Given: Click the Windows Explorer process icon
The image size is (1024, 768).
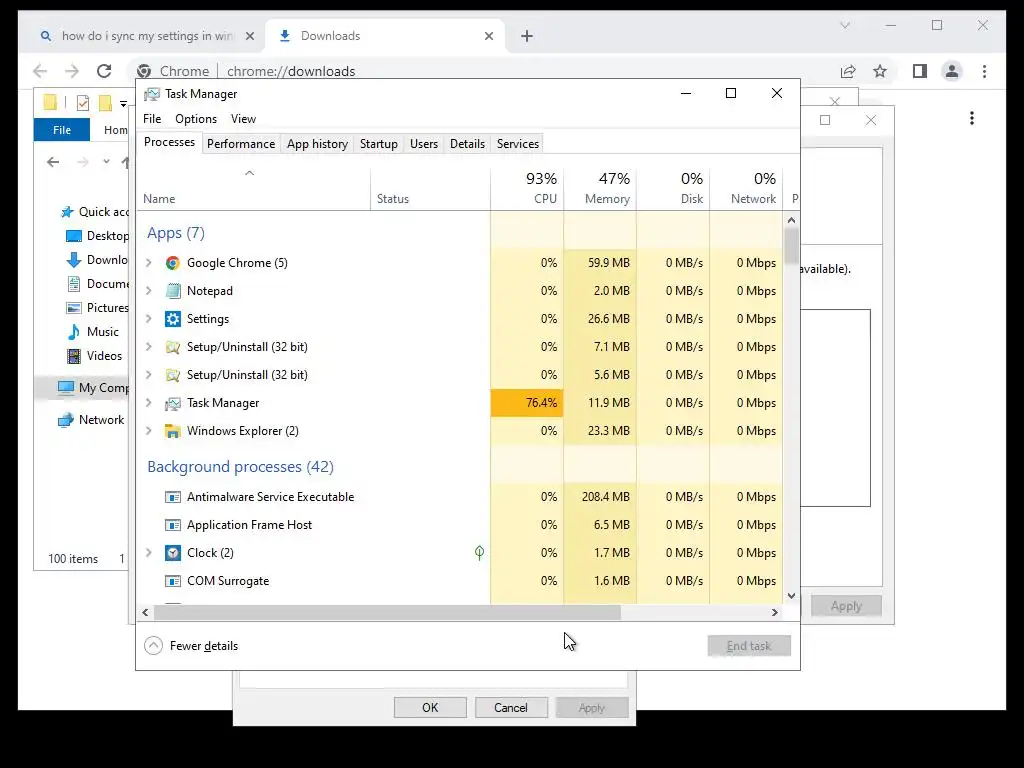Looking at the screenshot, I should click(x=172, y=432).
